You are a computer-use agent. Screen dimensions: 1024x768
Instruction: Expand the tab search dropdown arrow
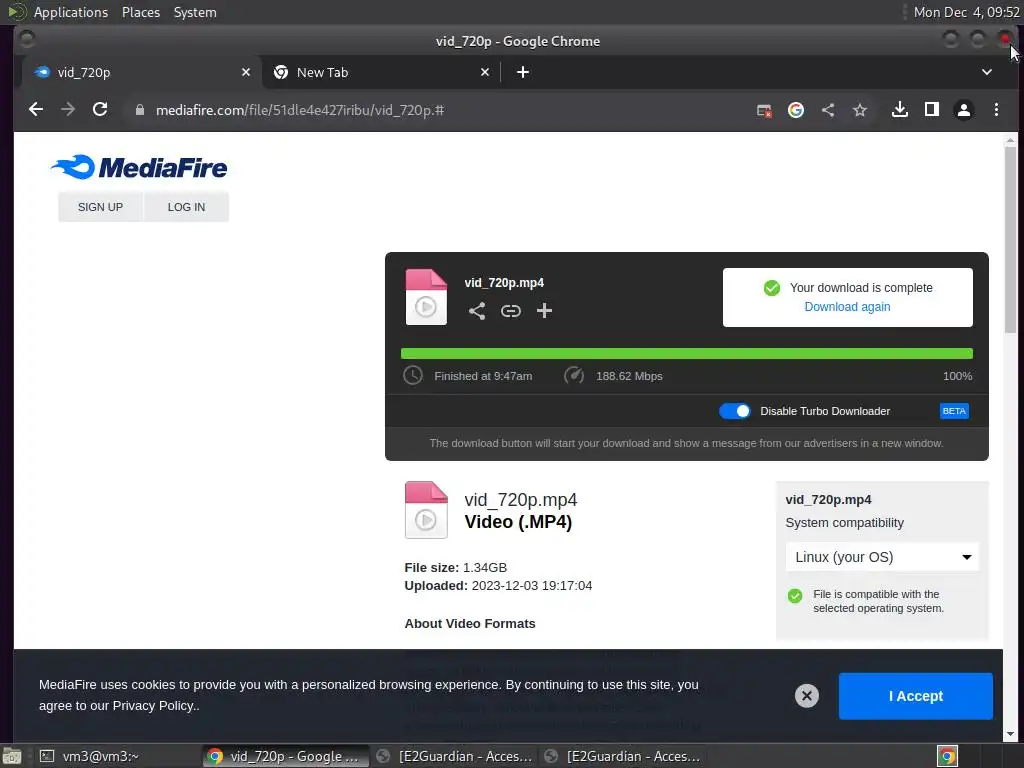(987, 72)
